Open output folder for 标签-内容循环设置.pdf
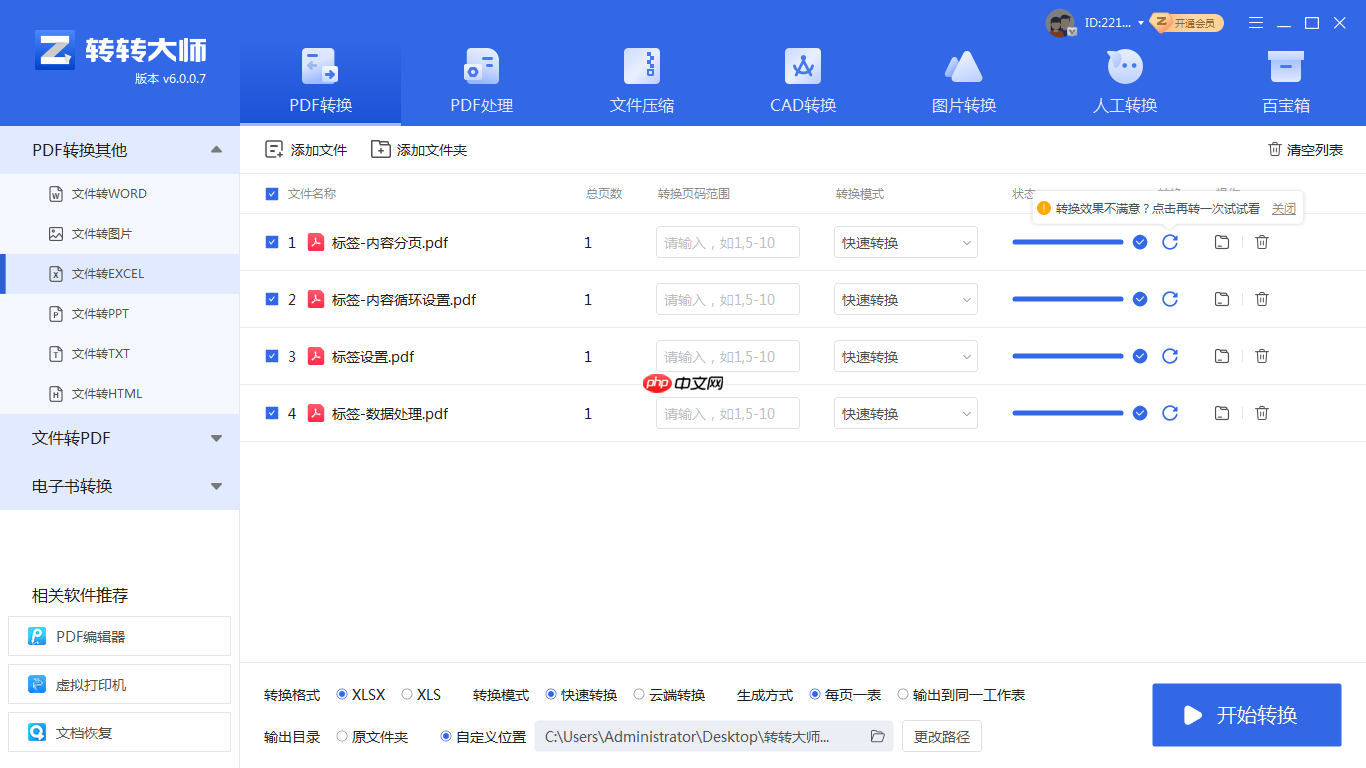Viewport: 1366px width, 768px height. (1221, 299)
